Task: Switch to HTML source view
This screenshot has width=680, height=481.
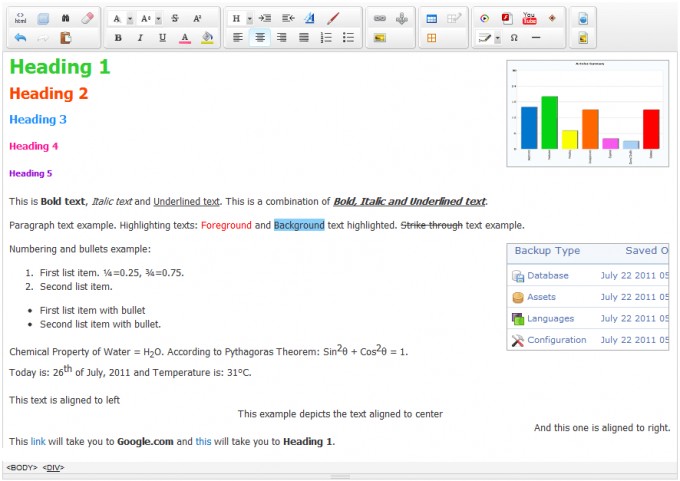Action: 20,18
